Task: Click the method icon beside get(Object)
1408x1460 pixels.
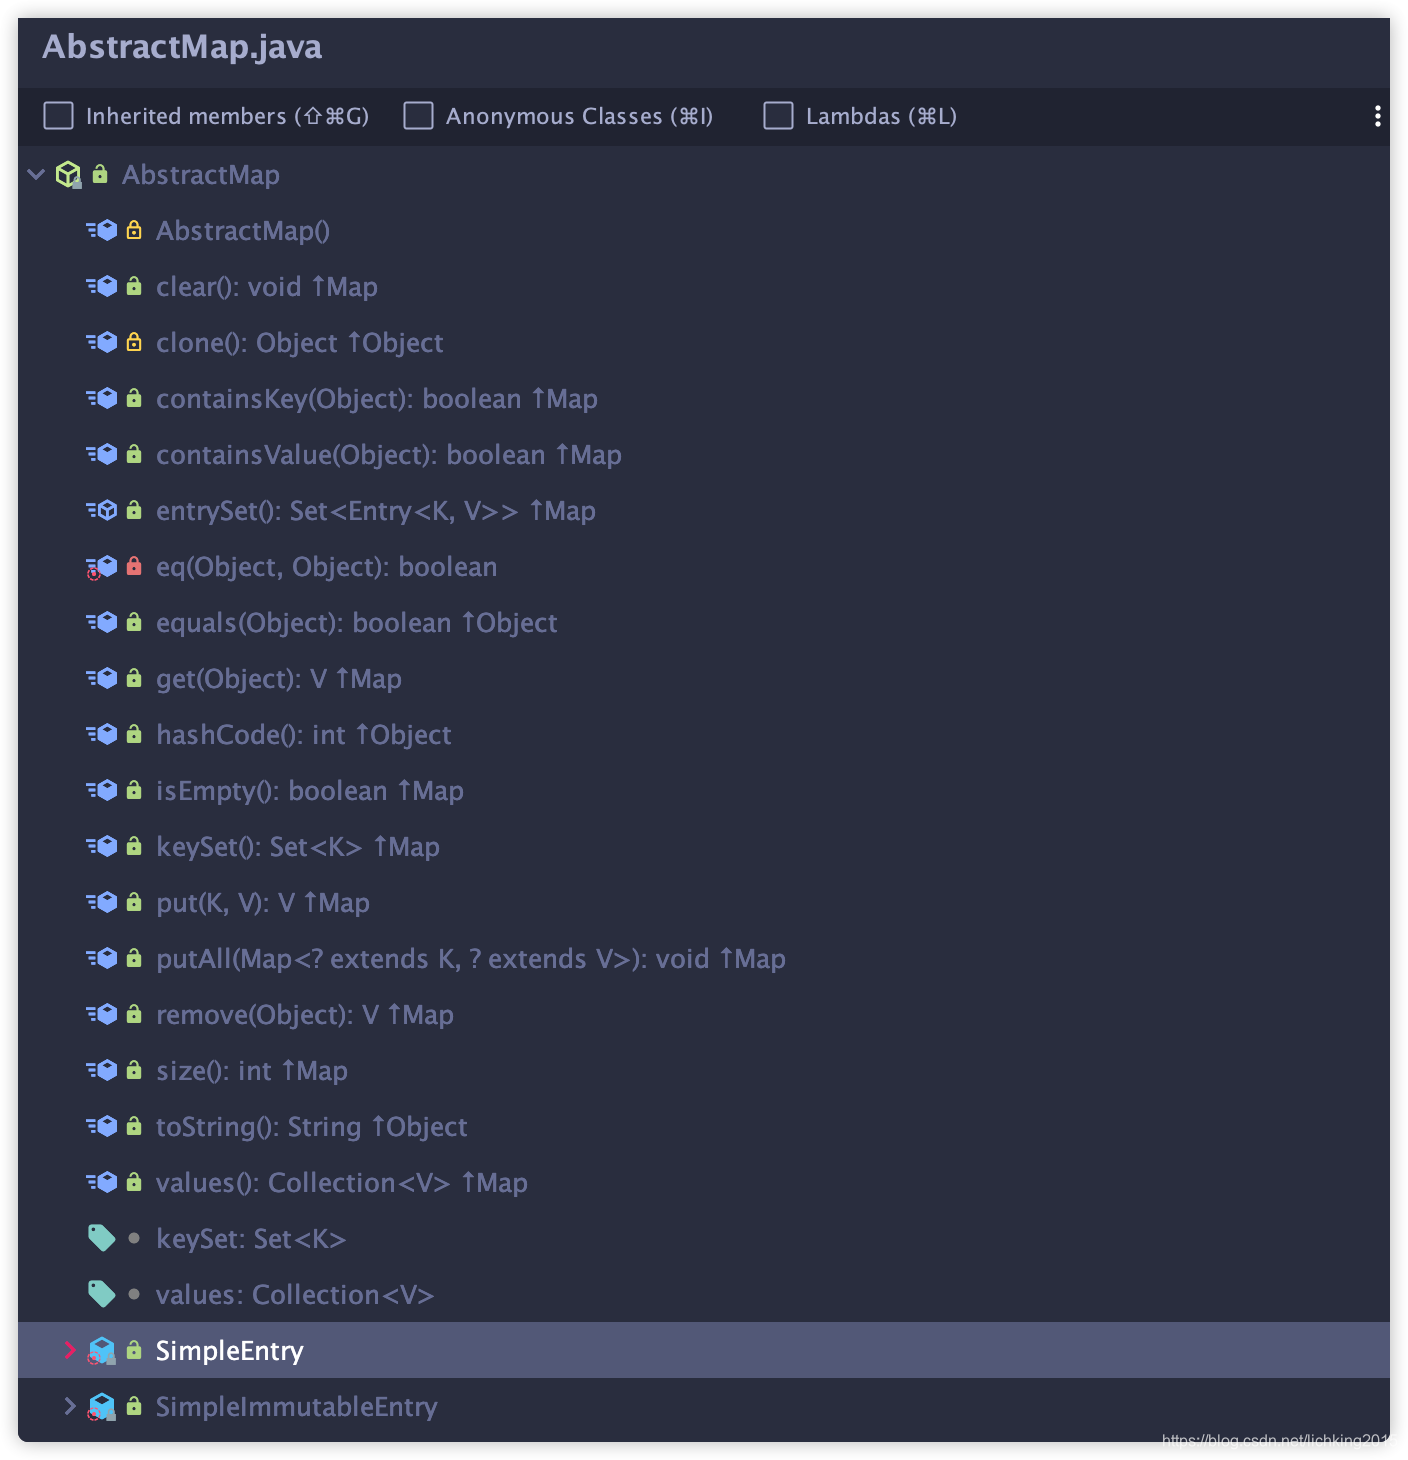Action: coord(102,679)
